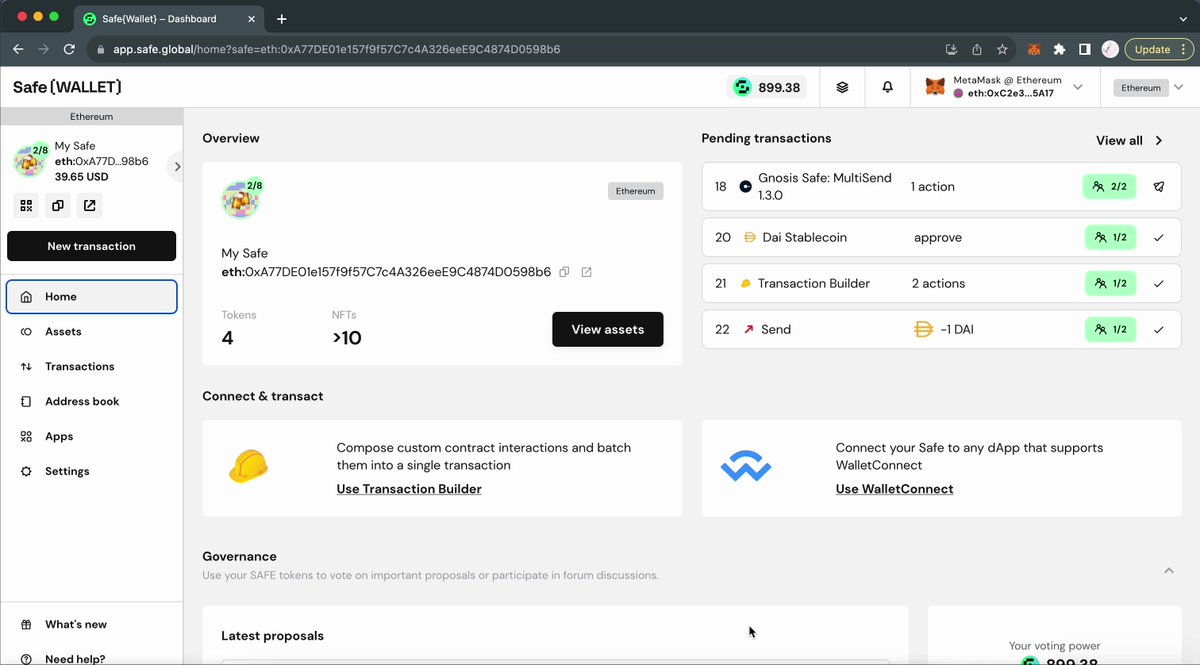1200x665 pixels.
Task: Click the SAFE token balance 899.38
Action: point(767,88)
